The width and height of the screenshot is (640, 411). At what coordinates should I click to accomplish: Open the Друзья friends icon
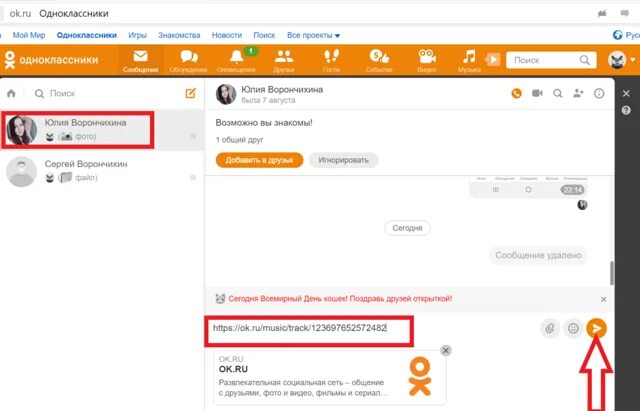pos(283,60)
